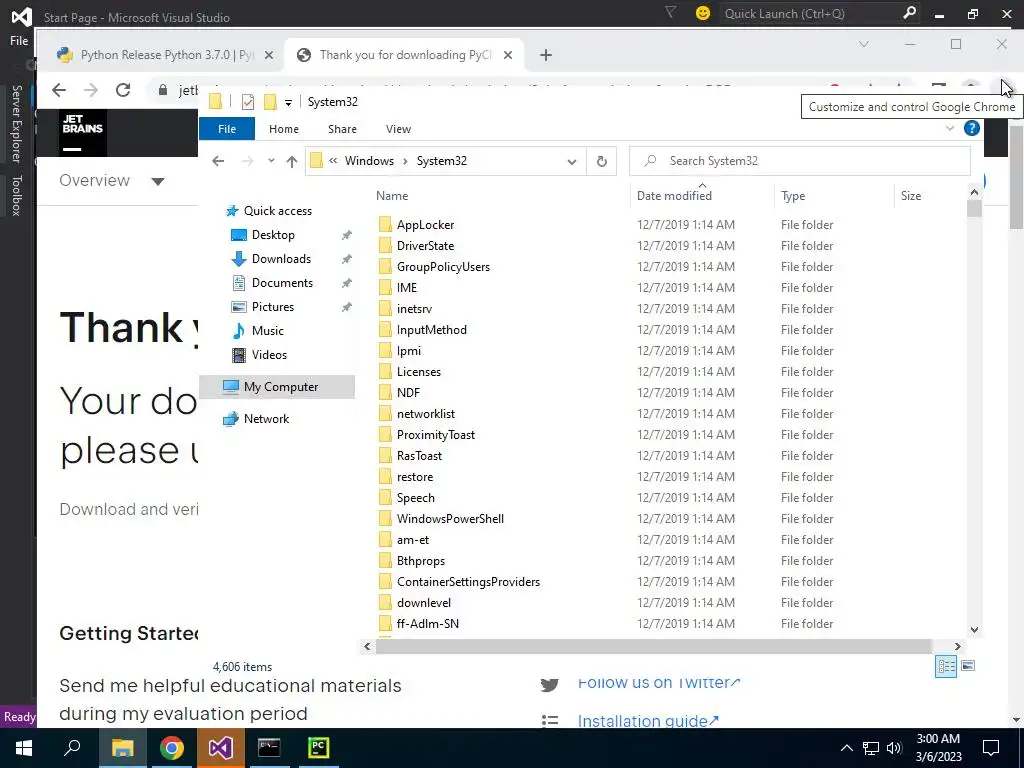The width and height of the screenshot is (1024, 768).
Task: Open the Explorer File menu
Action: [227, 129]
